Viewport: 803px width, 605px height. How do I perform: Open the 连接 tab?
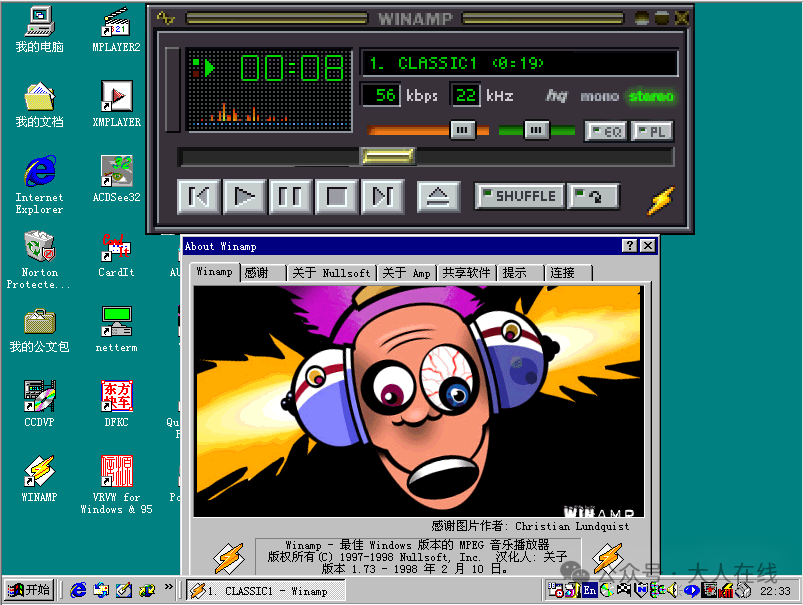point(569,273)
